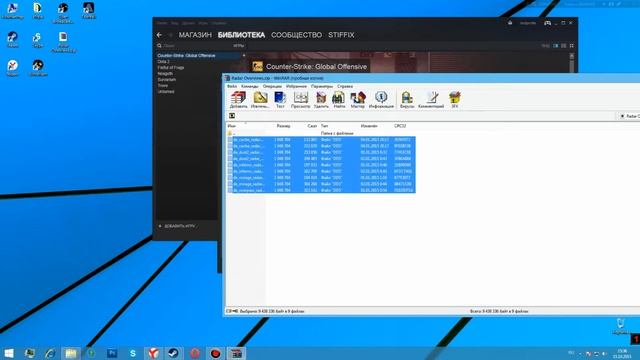
Task: Open the Steam account name dropdown
Action: click(x=528, y=23)
